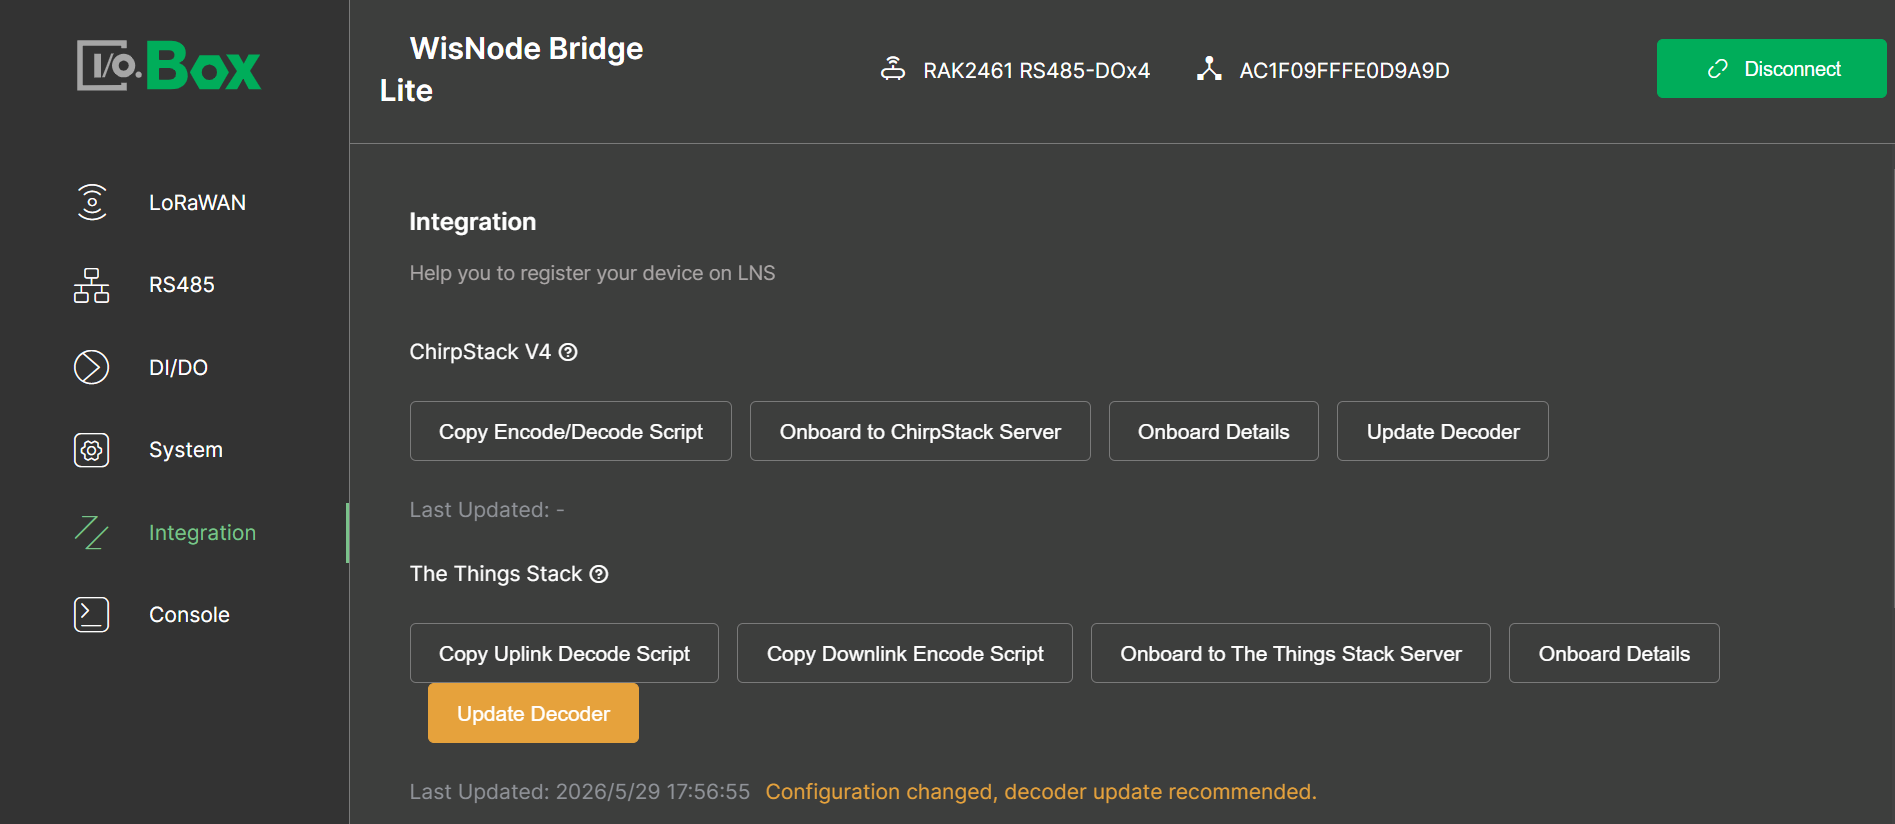
Task: Click the device EUI node icon
Action: click(x=1209, y=69)
